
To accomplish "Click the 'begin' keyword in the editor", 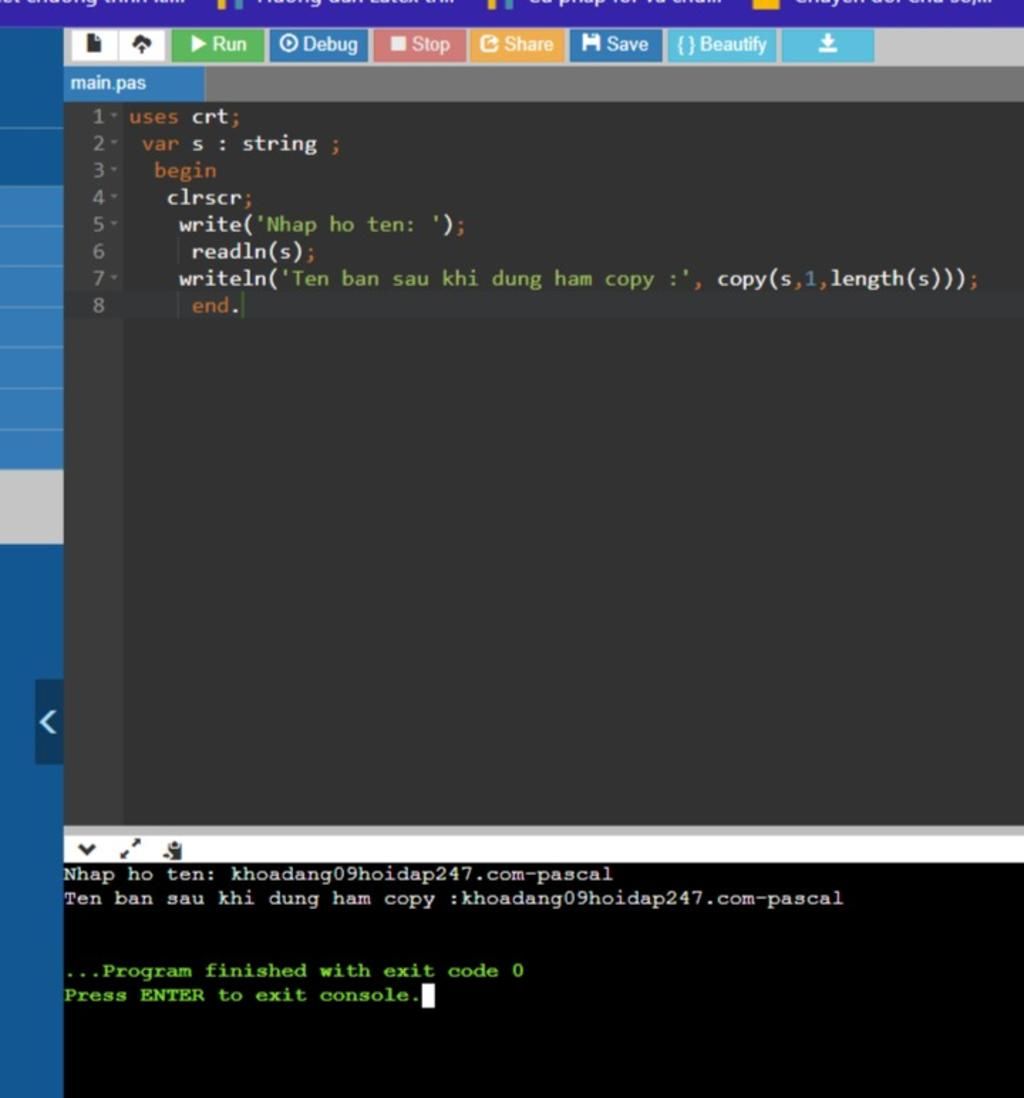I will [x=185, y=171].
